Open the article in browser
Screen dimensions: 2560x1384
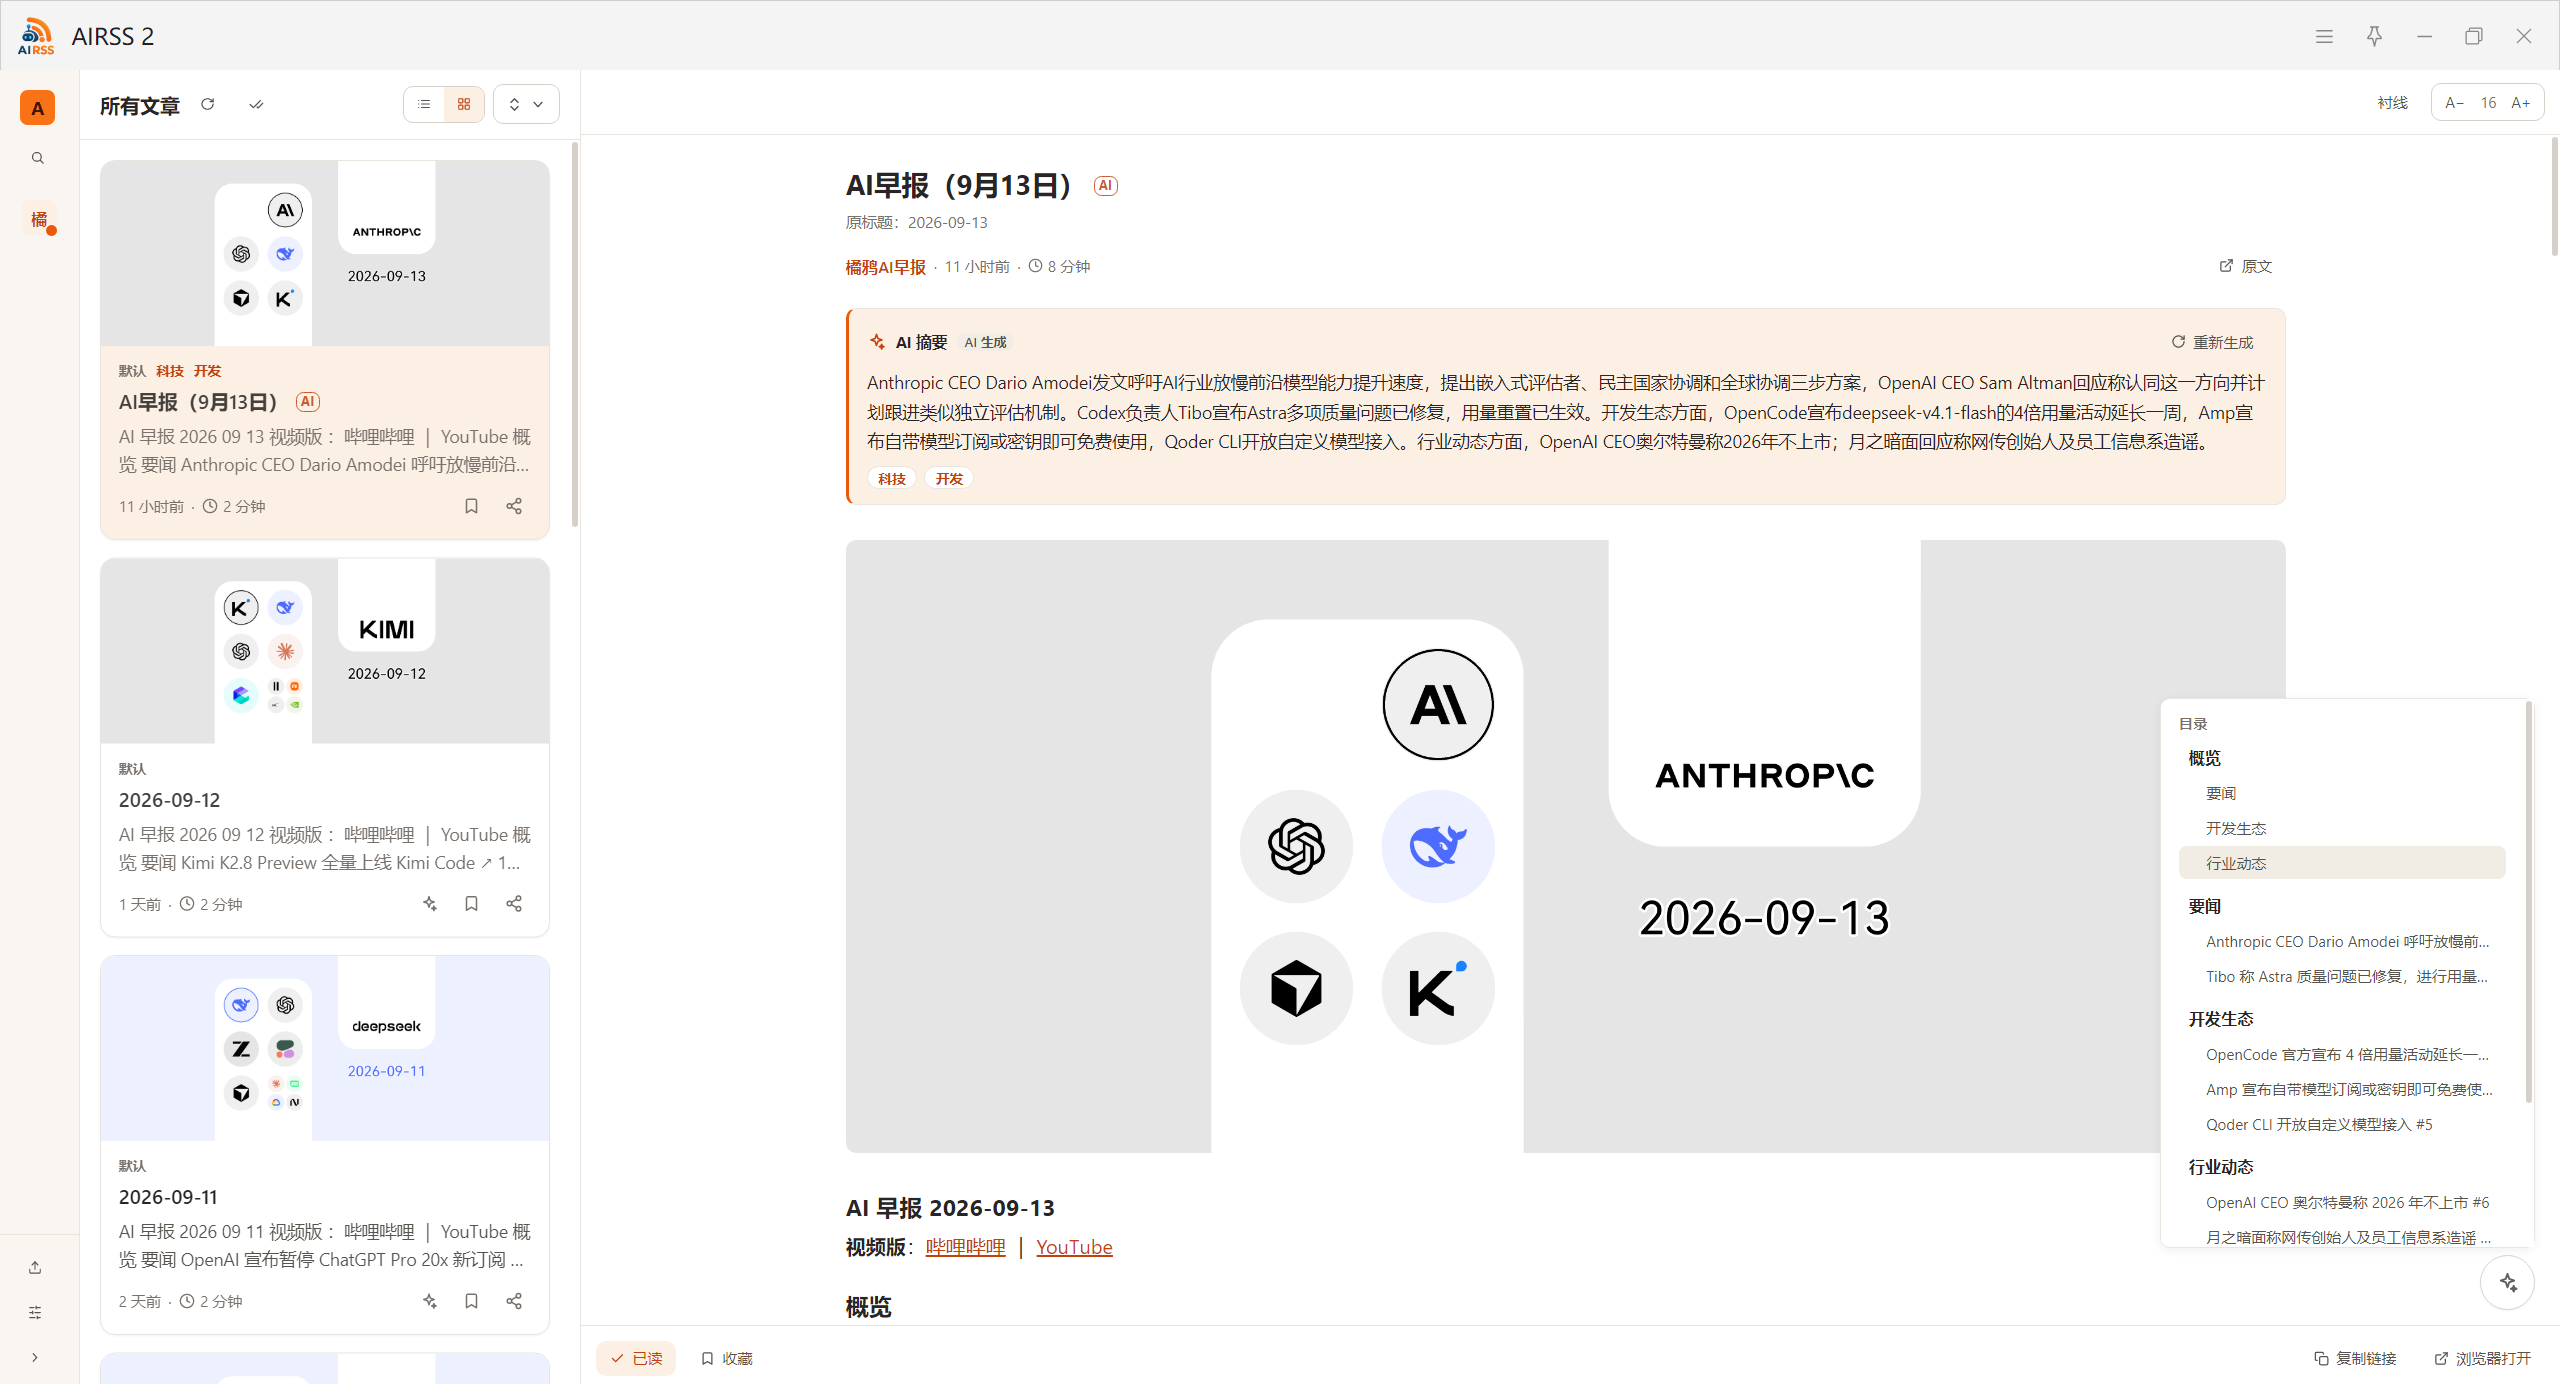(2483, 1358)
